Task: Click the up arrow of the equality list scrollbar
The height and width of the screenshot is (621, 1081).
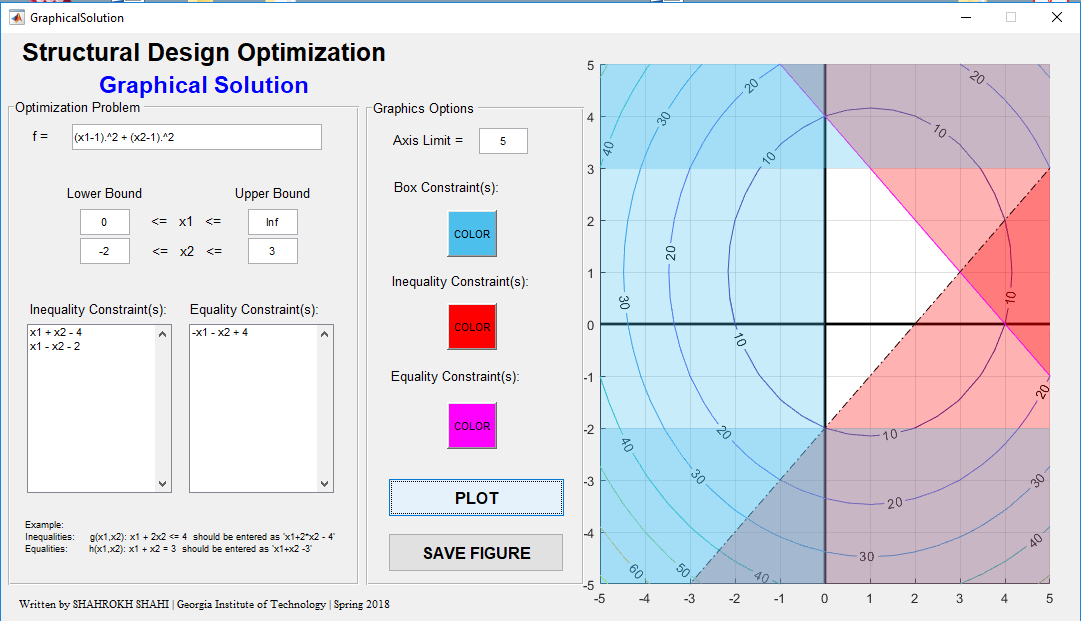Action: coord(325,334)
